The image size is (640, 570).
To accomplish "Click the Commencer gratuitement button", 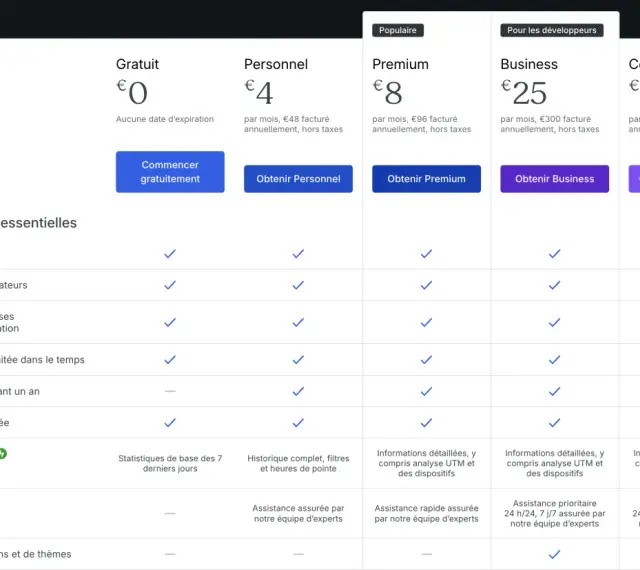I will coord(170,172).
